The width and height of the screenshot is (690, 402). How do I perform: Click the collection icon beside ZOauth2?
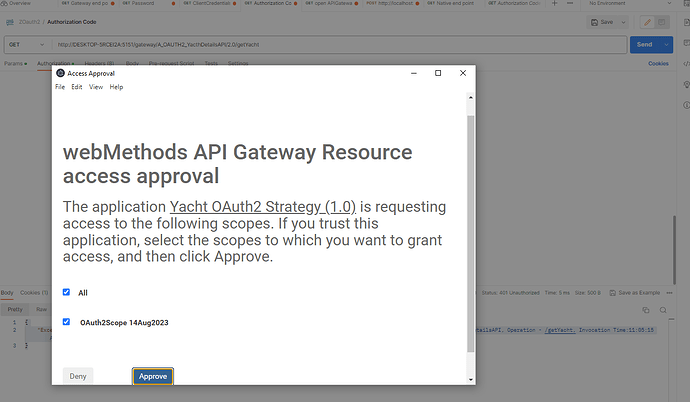10,22
